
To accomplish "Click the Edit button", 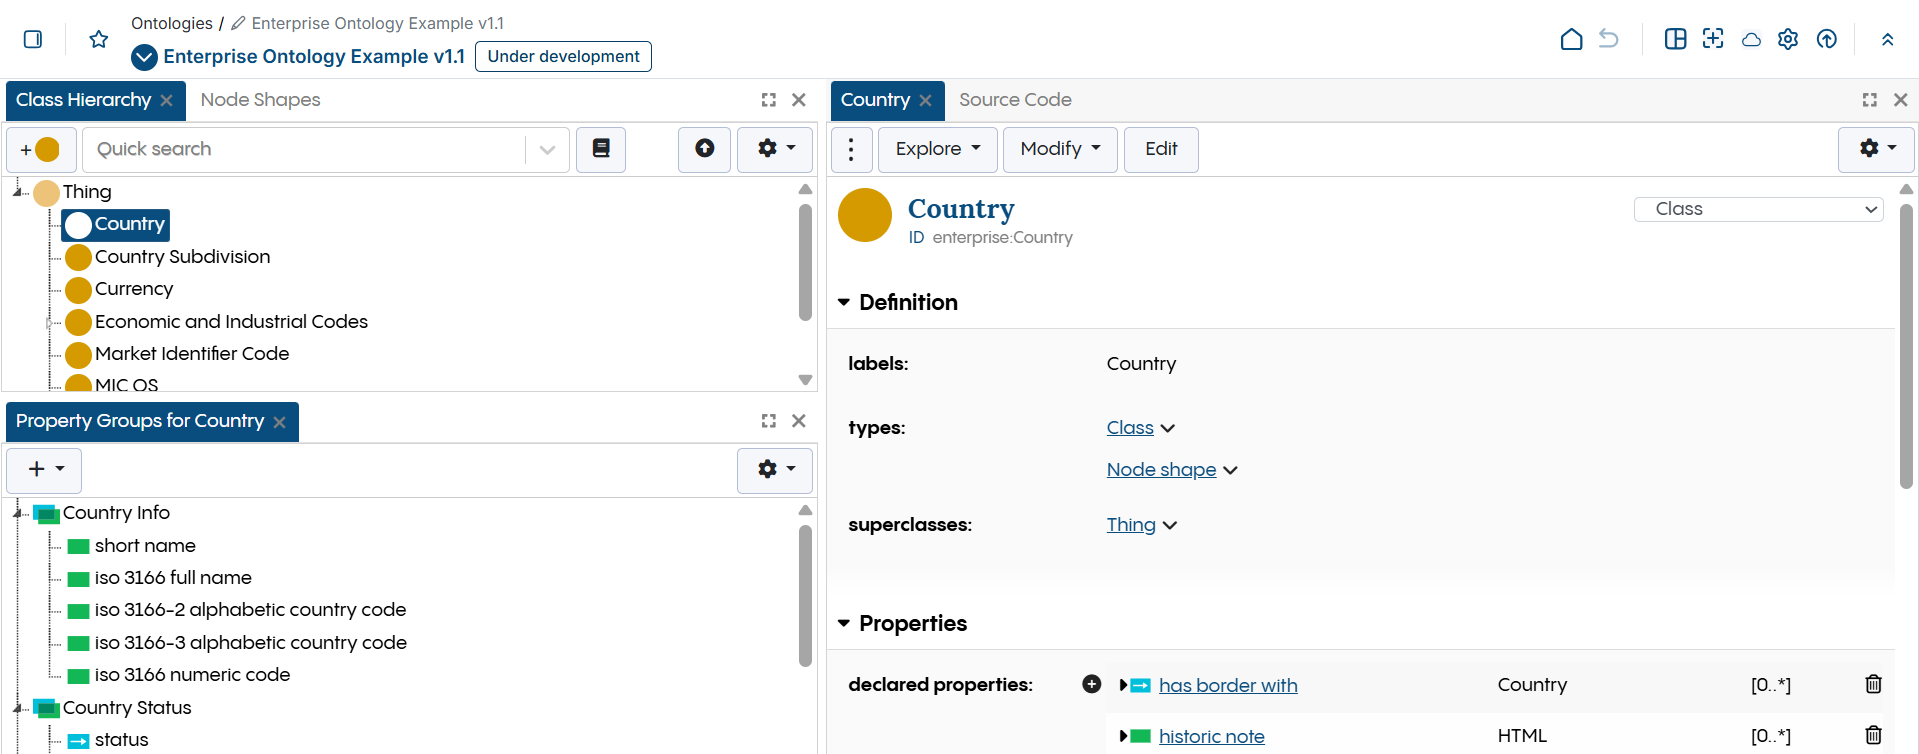I will pyautogui.click(x=1161, y=149).
